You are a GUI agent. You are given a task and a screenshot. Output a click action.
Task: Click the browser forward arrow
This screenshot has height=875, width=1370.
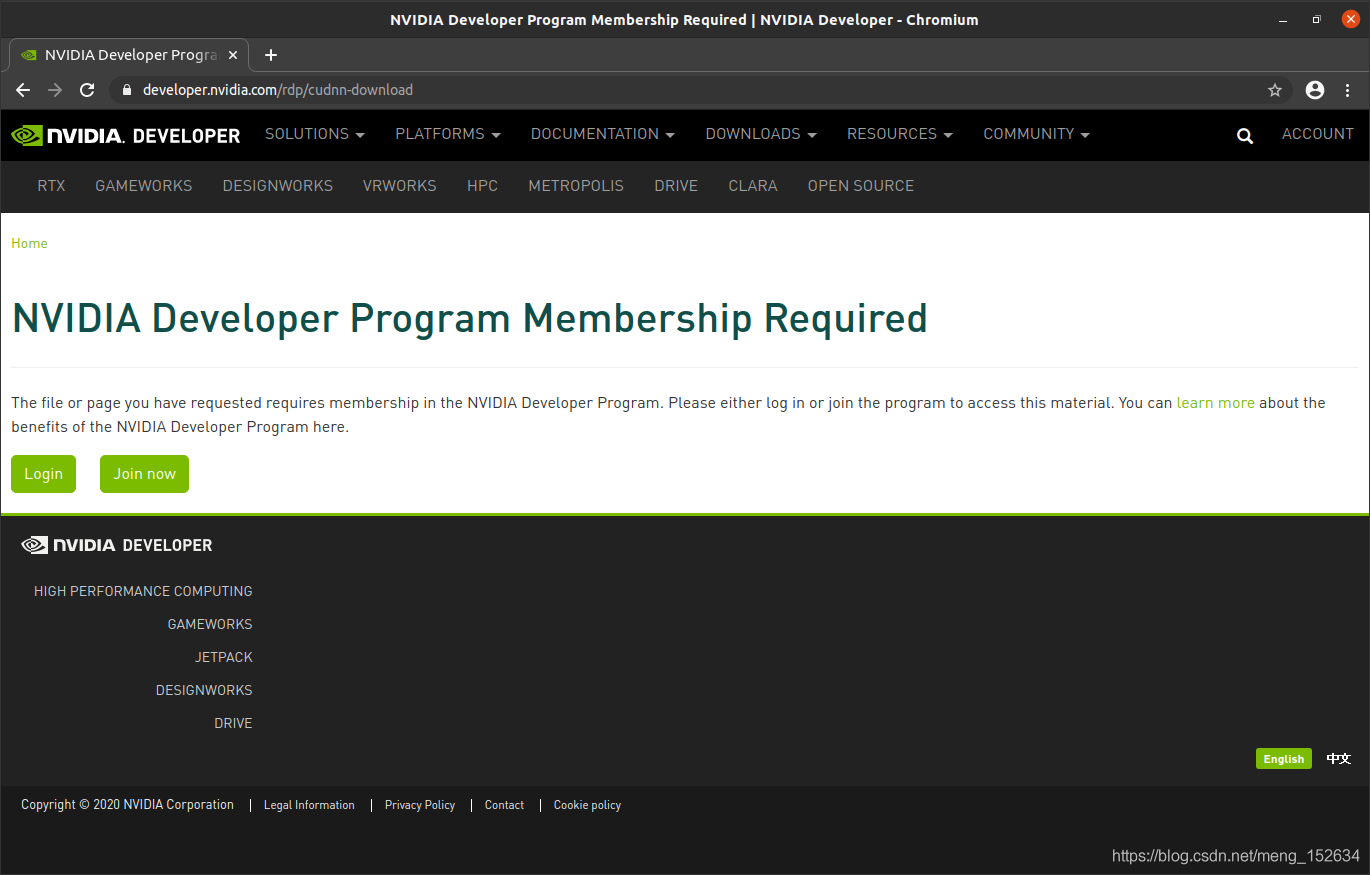[x=55, y=90]
